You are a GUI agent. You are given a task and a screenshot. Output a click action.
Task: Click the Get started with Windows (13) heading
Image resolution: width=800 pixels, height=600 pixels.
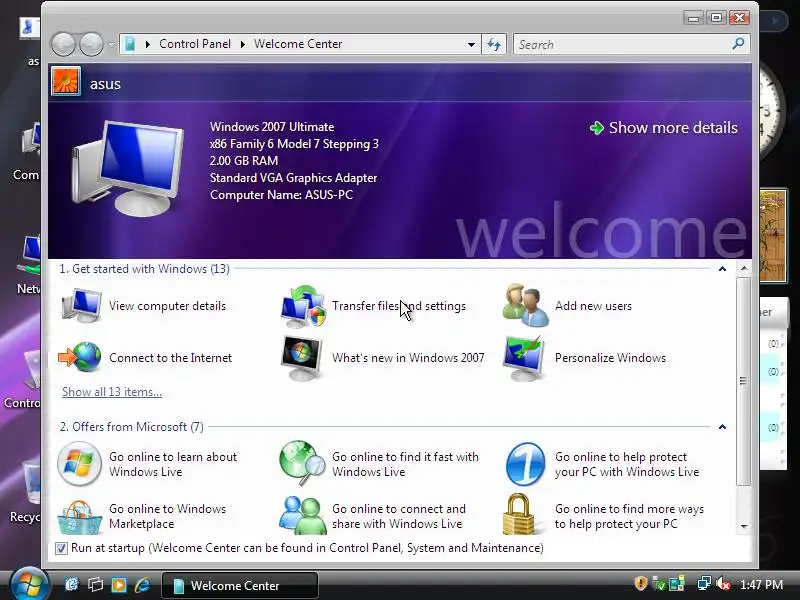(144, 269)
